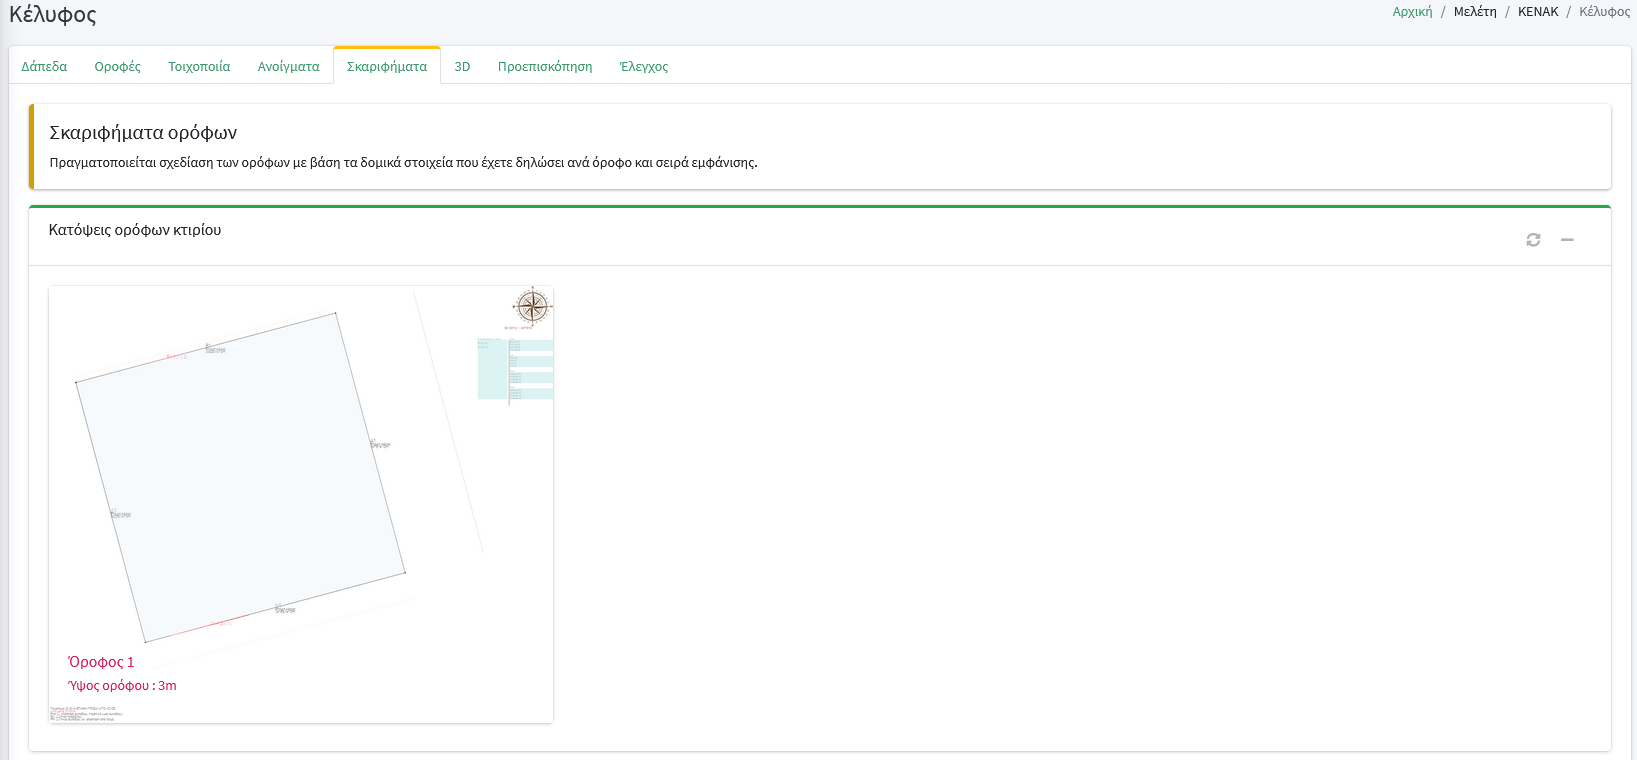Click the Όροφος 1 floor label
Screen dimensions: 1637x760
point(101,662)
